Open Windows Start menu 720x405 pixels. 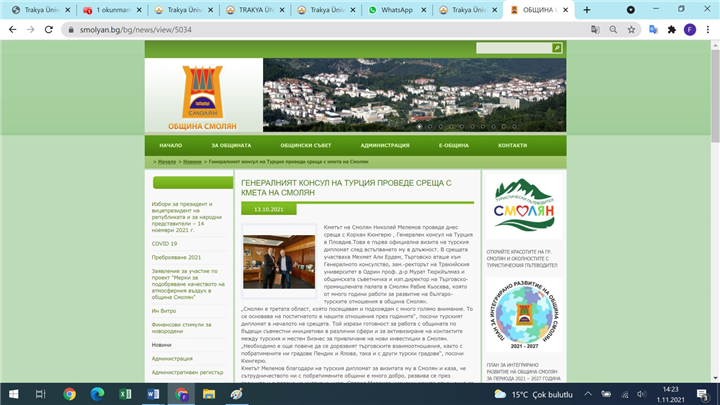(13, 394)
